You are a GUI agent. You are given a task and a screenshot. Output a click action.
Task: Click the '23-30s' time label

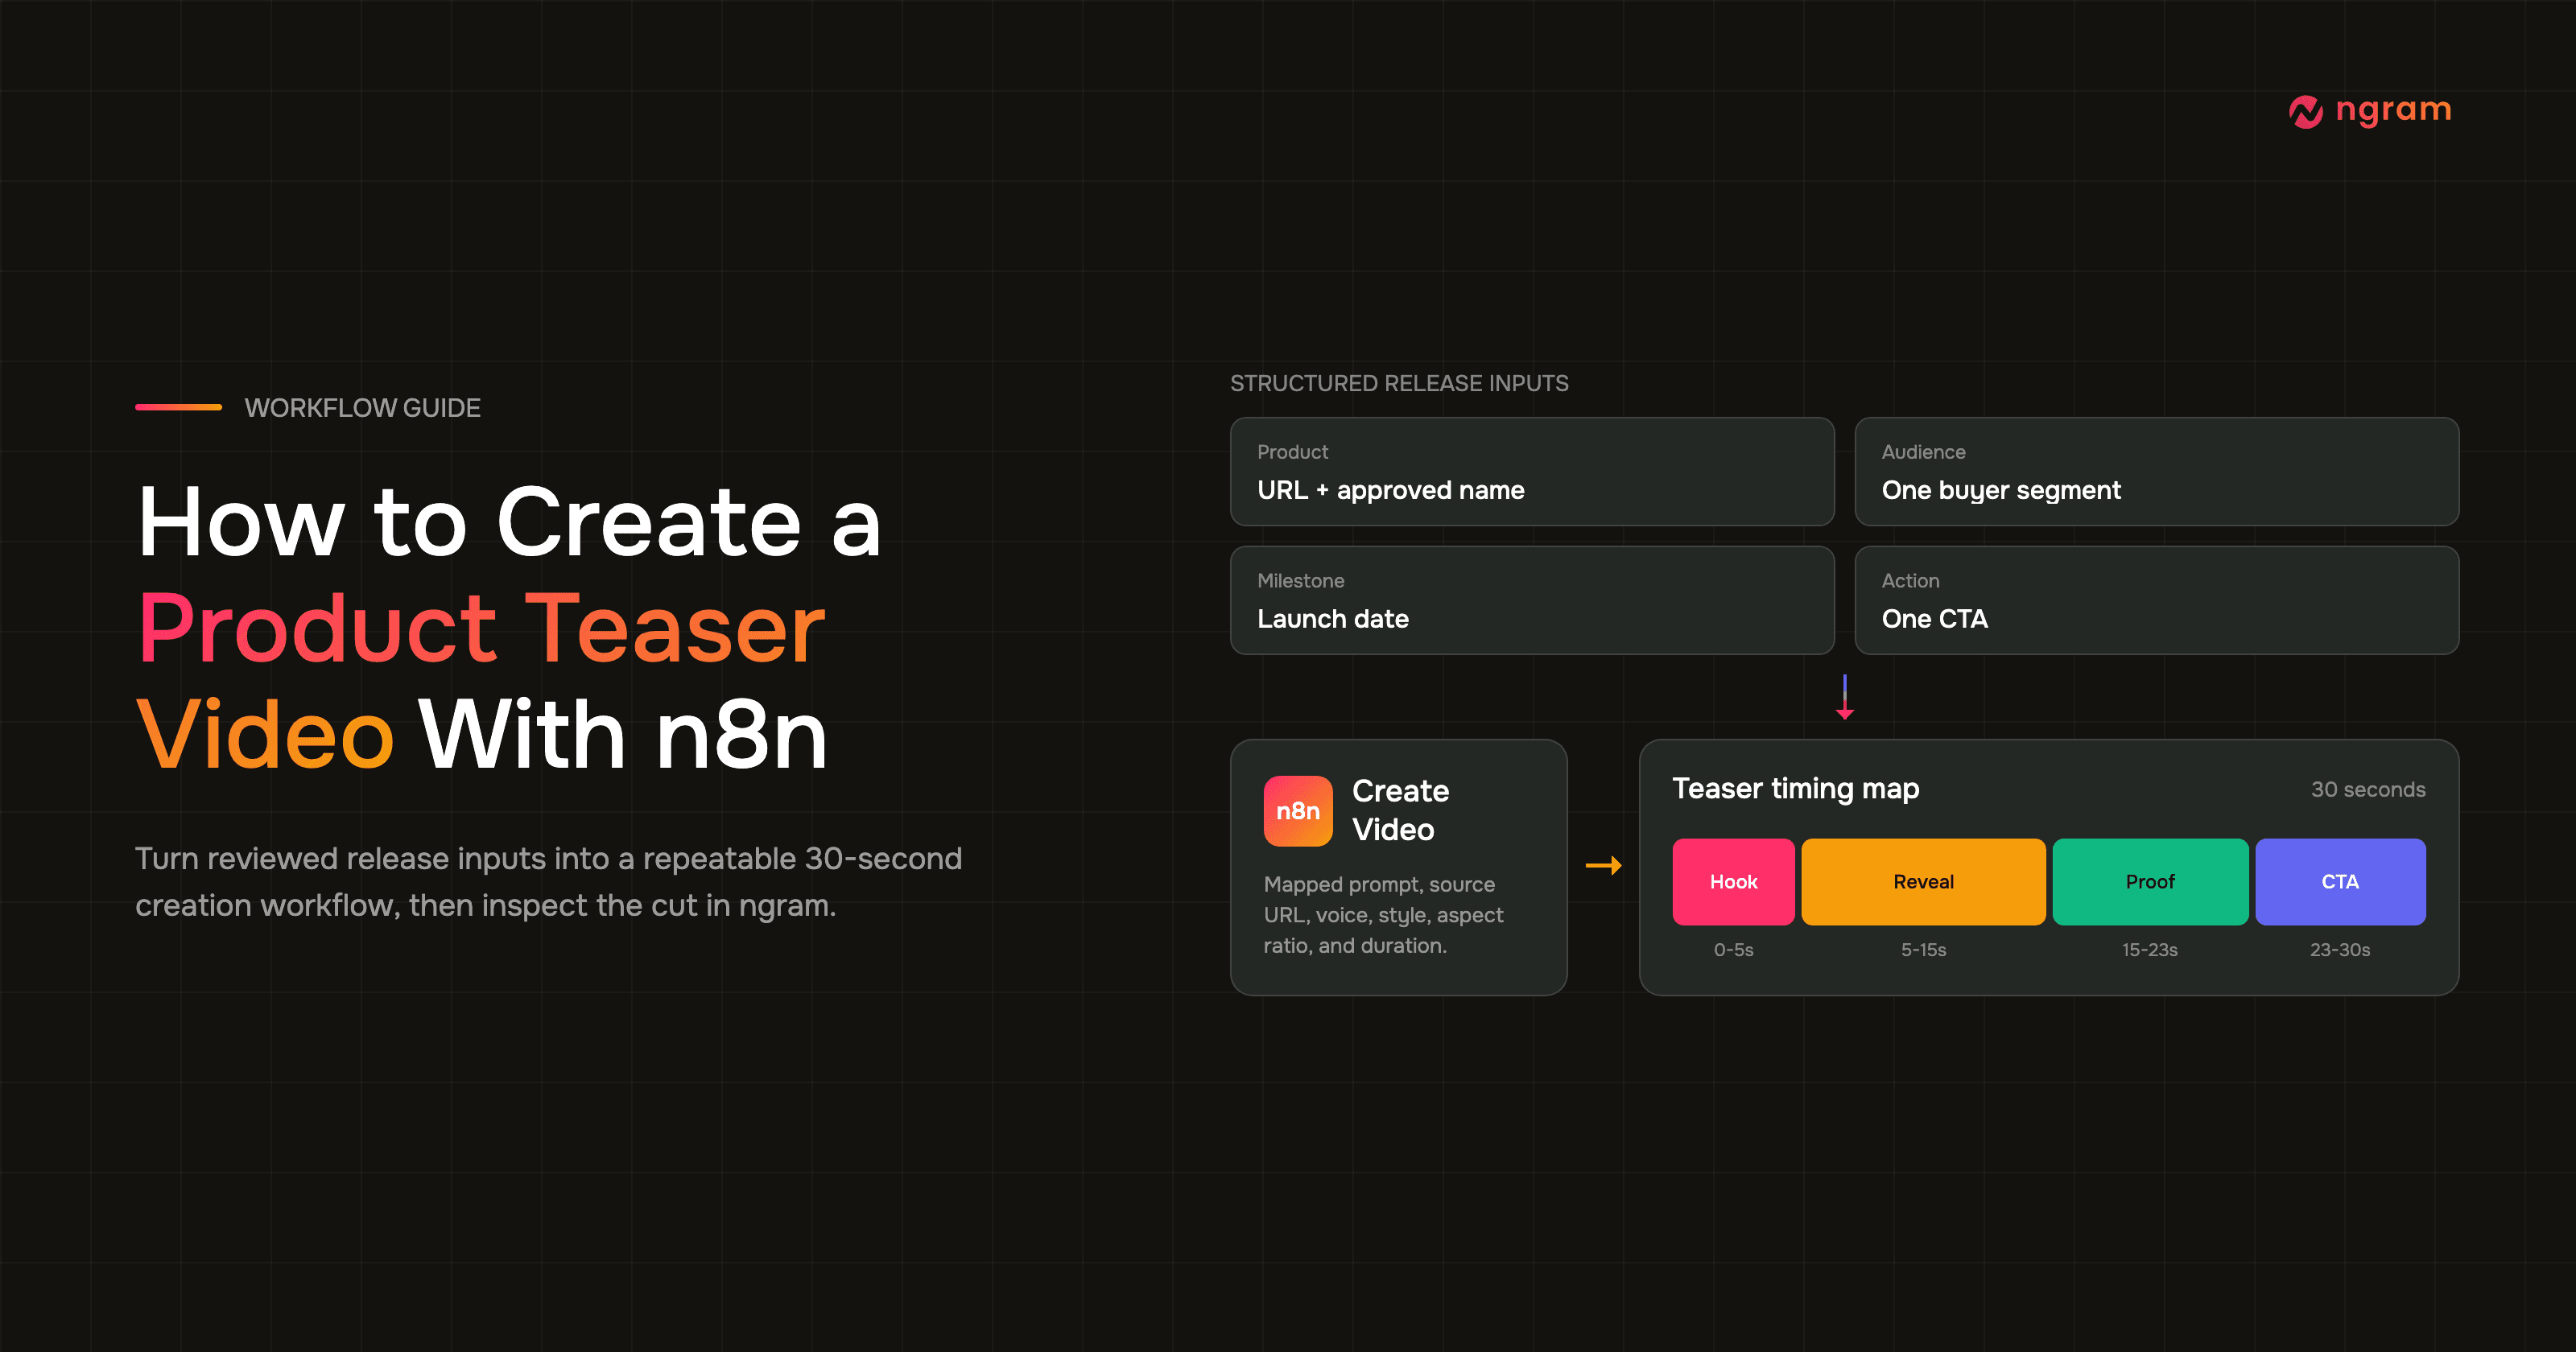[2340, 950]
